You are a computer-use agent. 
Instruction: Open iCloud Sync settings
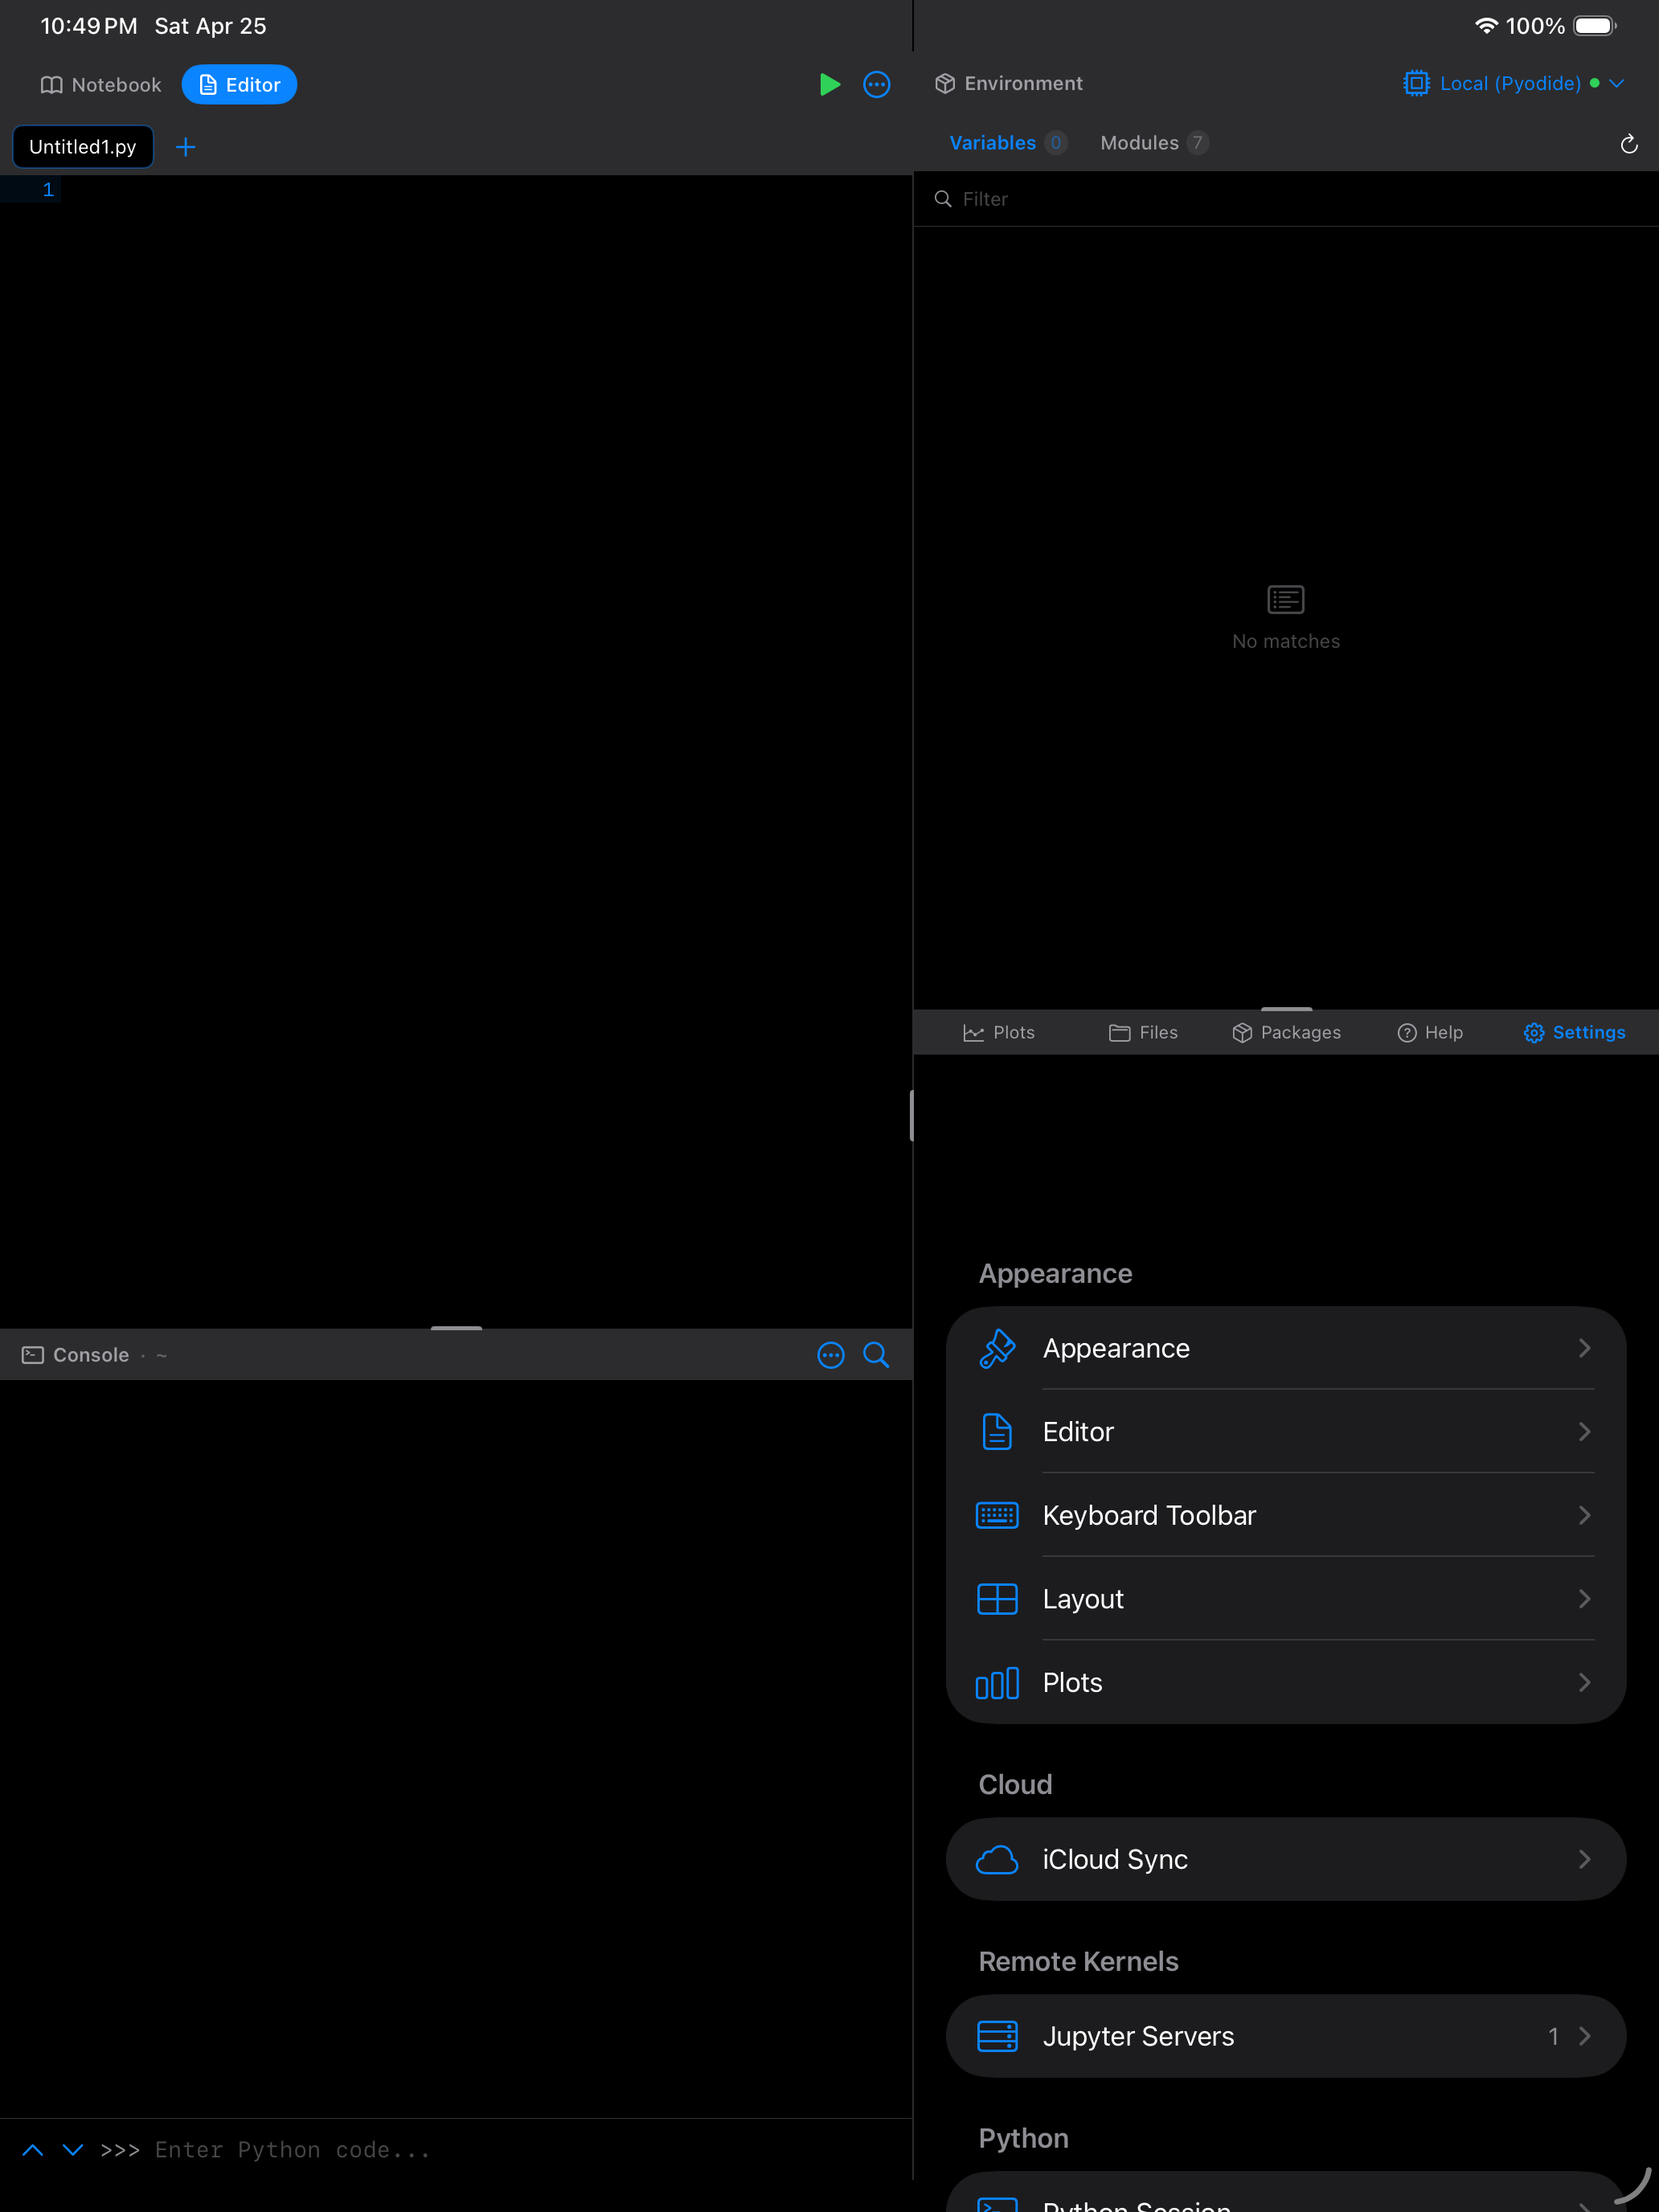pyautogui.click(x=1286, y=1860)
